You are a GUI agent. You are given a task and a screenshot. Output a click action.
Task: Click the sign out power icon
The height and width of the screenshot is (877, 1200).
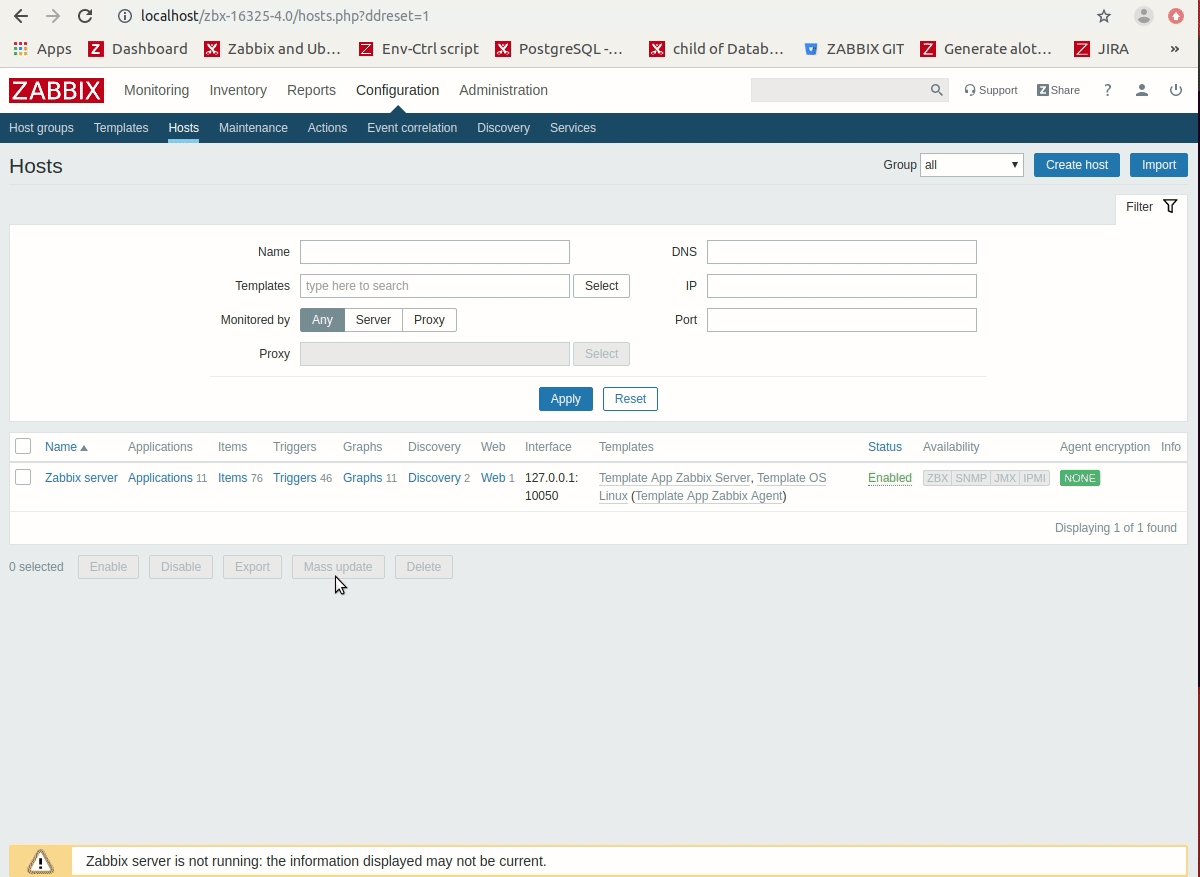(x=1176, y=90)
